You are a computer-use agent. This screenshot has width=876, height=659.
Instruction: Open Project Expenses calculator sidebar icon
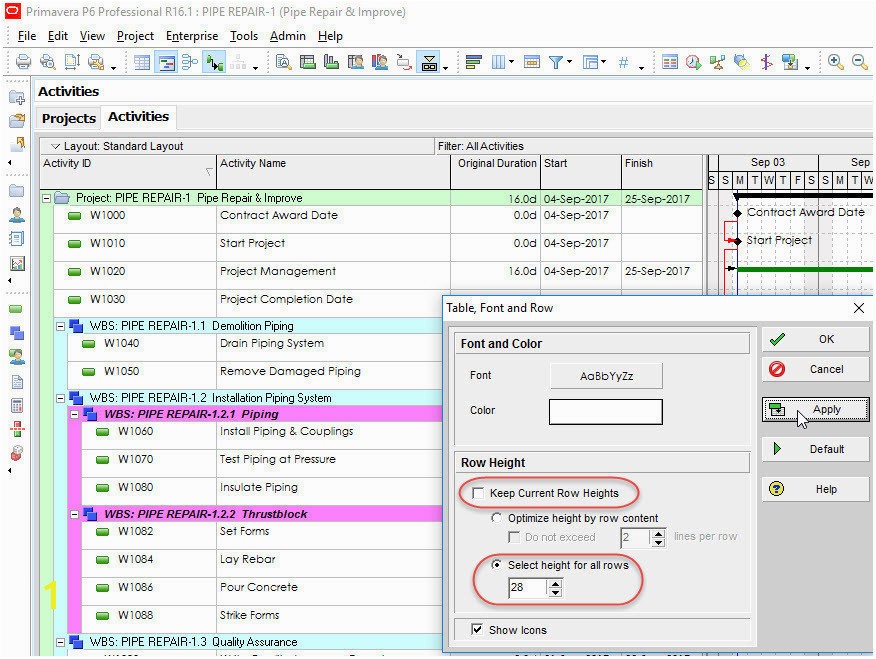[17, 406]
